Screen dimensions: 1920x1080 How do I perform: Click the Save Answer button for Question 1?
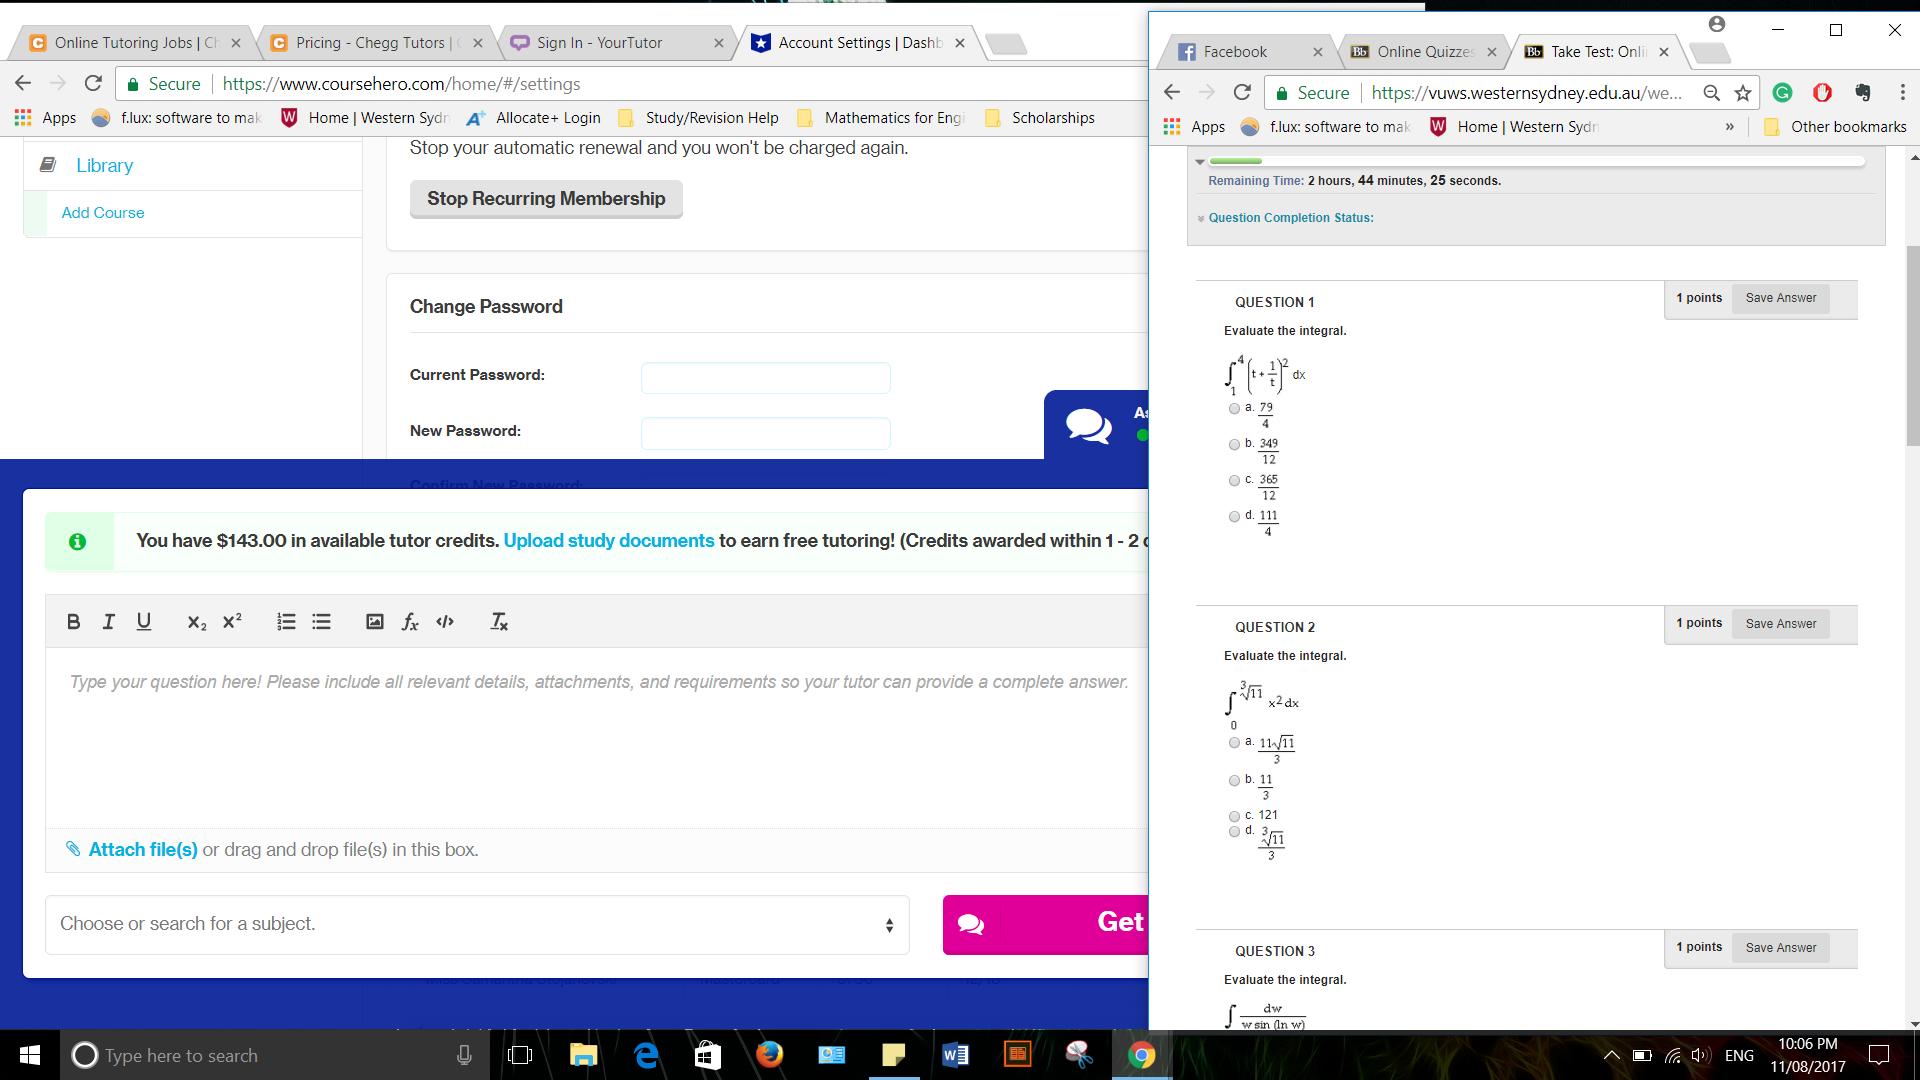point(1780,297)
